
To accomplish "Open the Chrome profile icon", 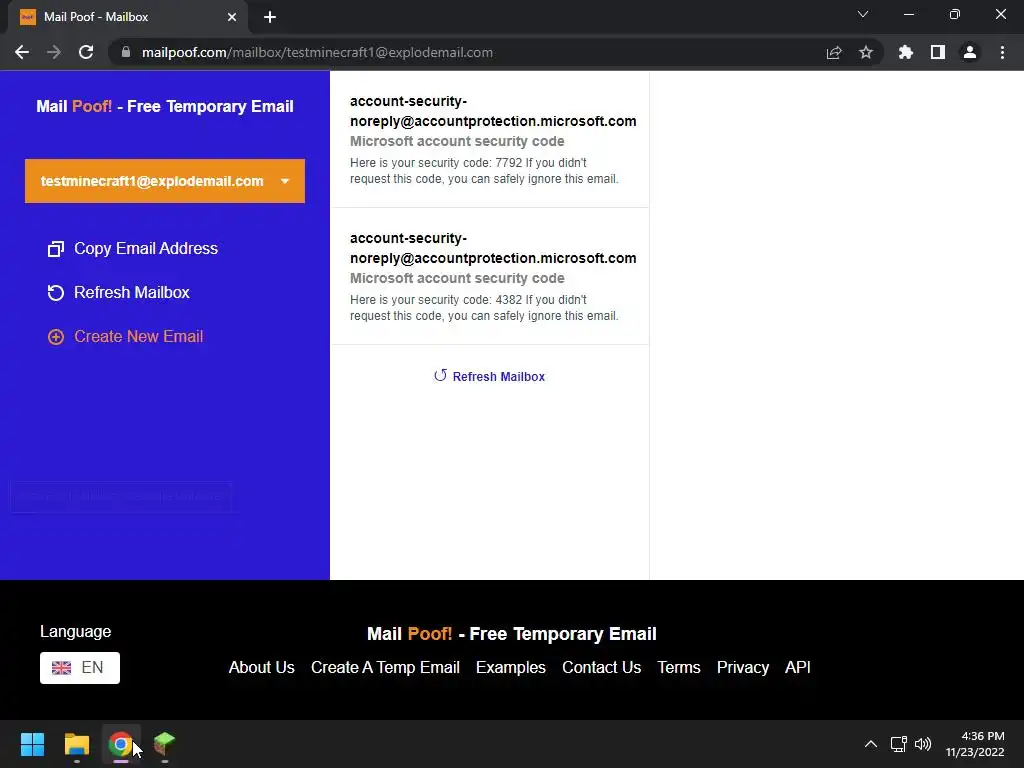I will [x=970, y=52].
